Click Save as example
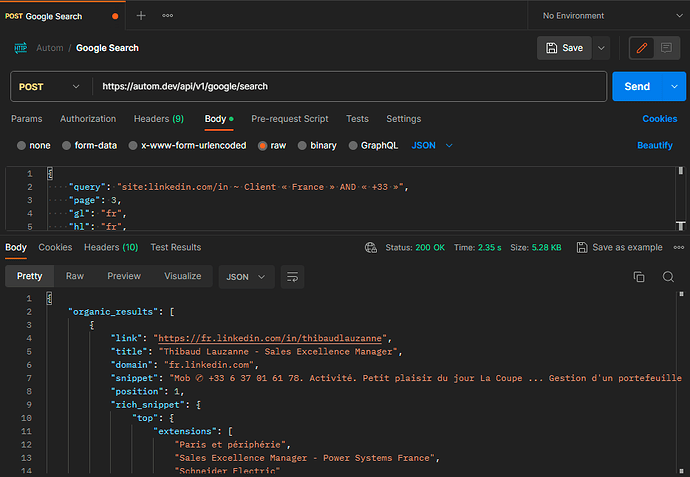The image size is (690, 477). 619,247
